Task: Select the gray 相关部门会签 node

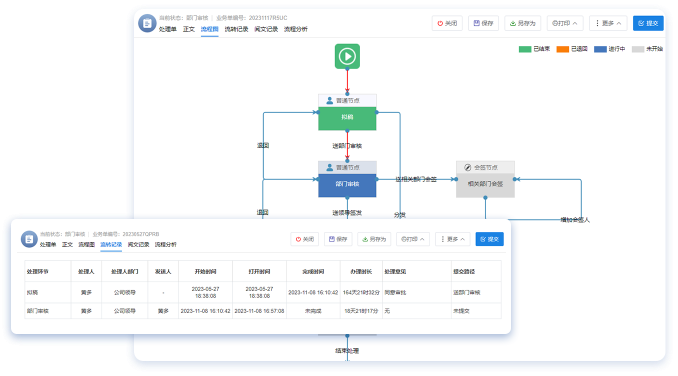Action: point(485,184)
